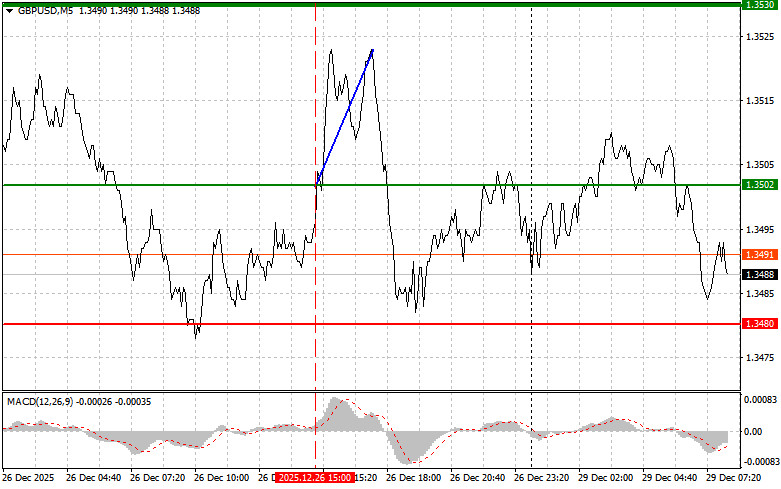Select the 1.3502 green price label

pos(760,185)
